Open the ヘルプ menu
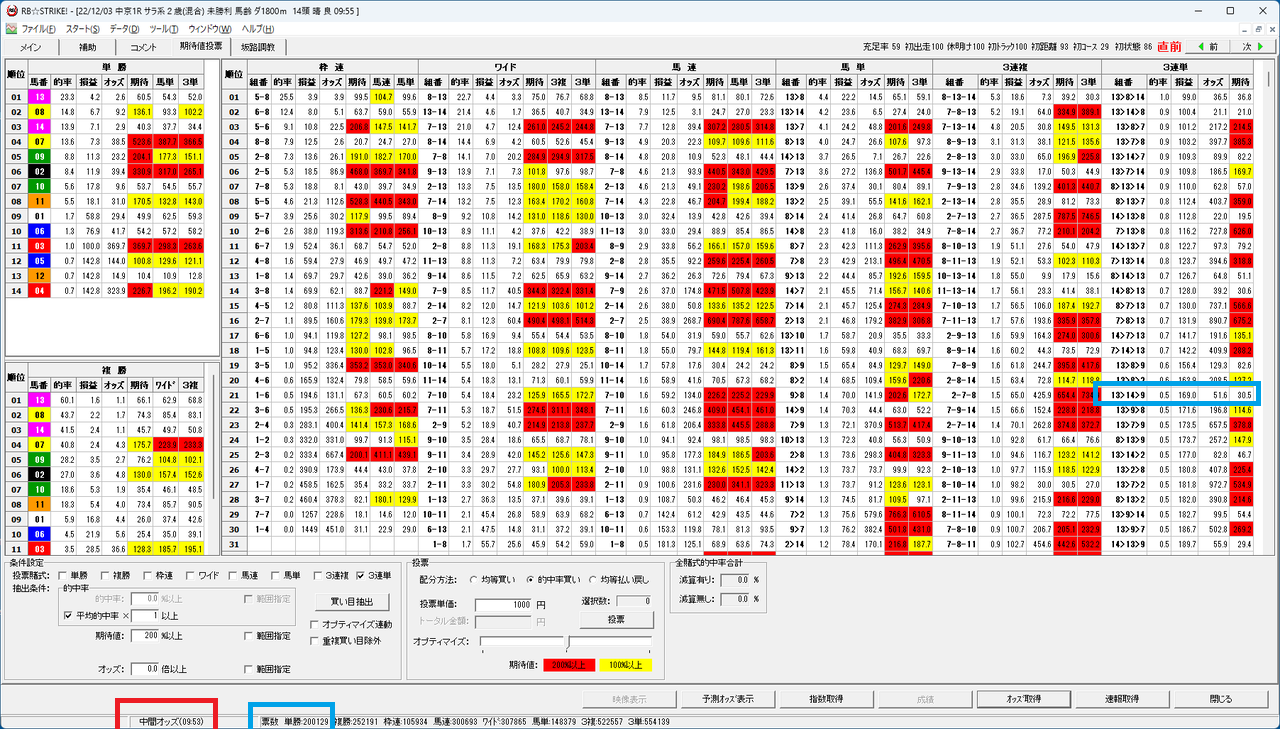This screenshot has height=729, width=1280. pos(258,29)
